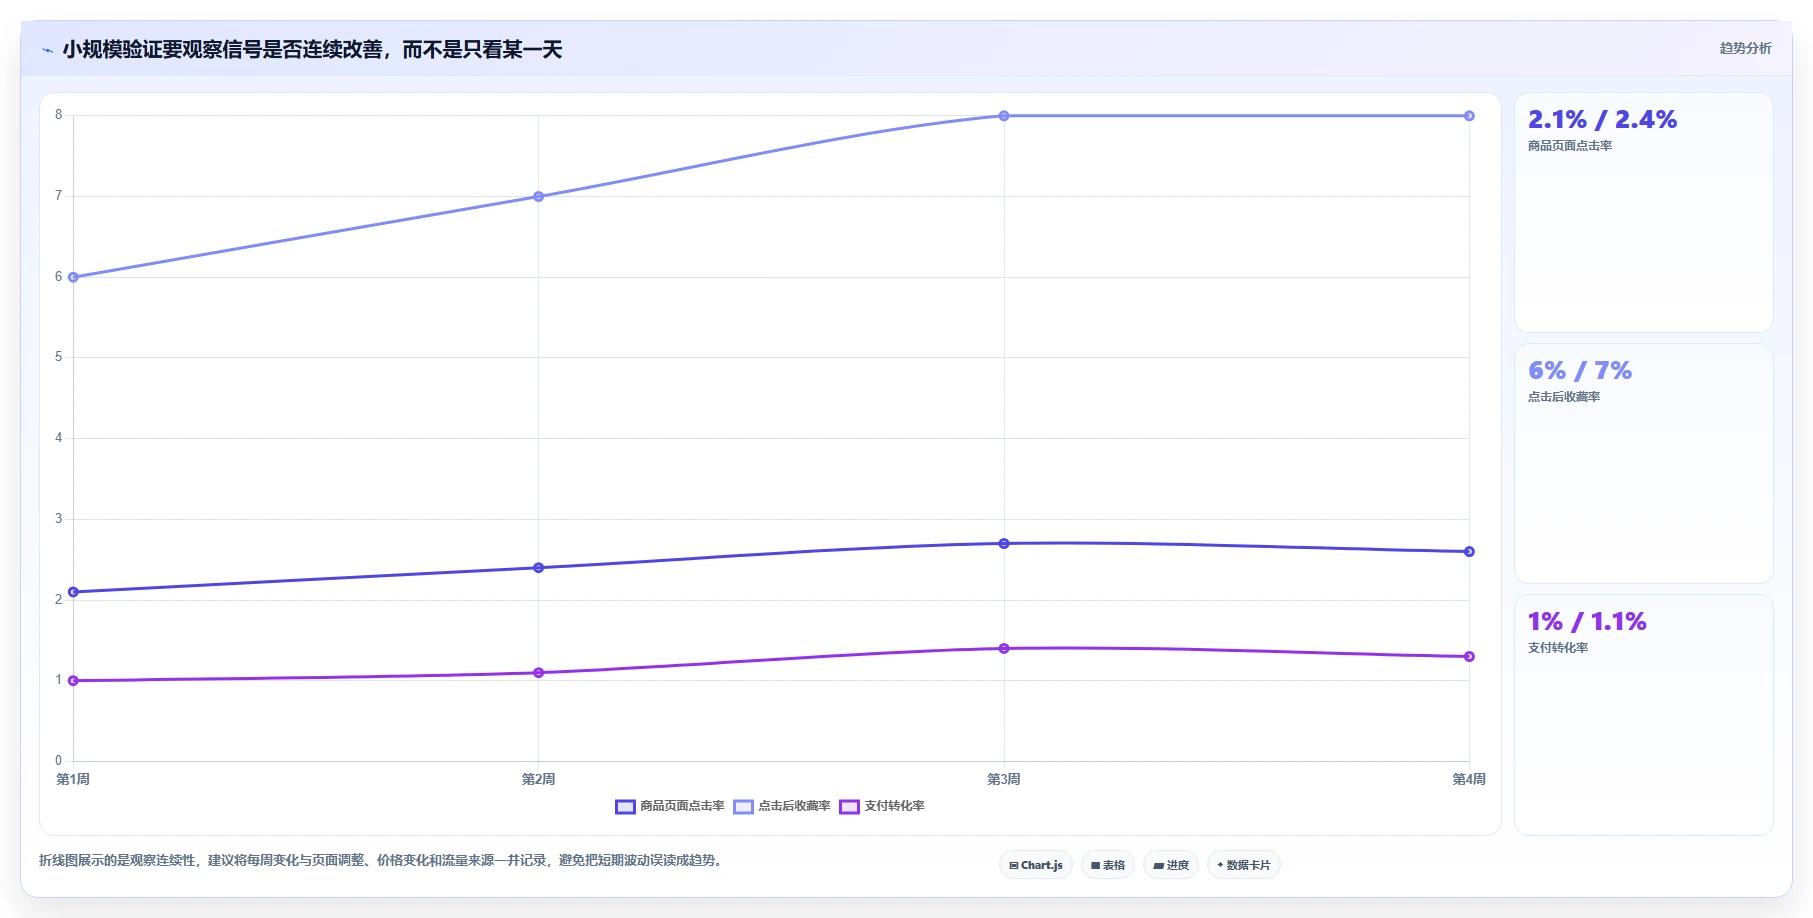The width and height of the screenshot is (1813, 918).
Task: Select 点击后收藏率 data point at 第4周
Action: 1469,116
